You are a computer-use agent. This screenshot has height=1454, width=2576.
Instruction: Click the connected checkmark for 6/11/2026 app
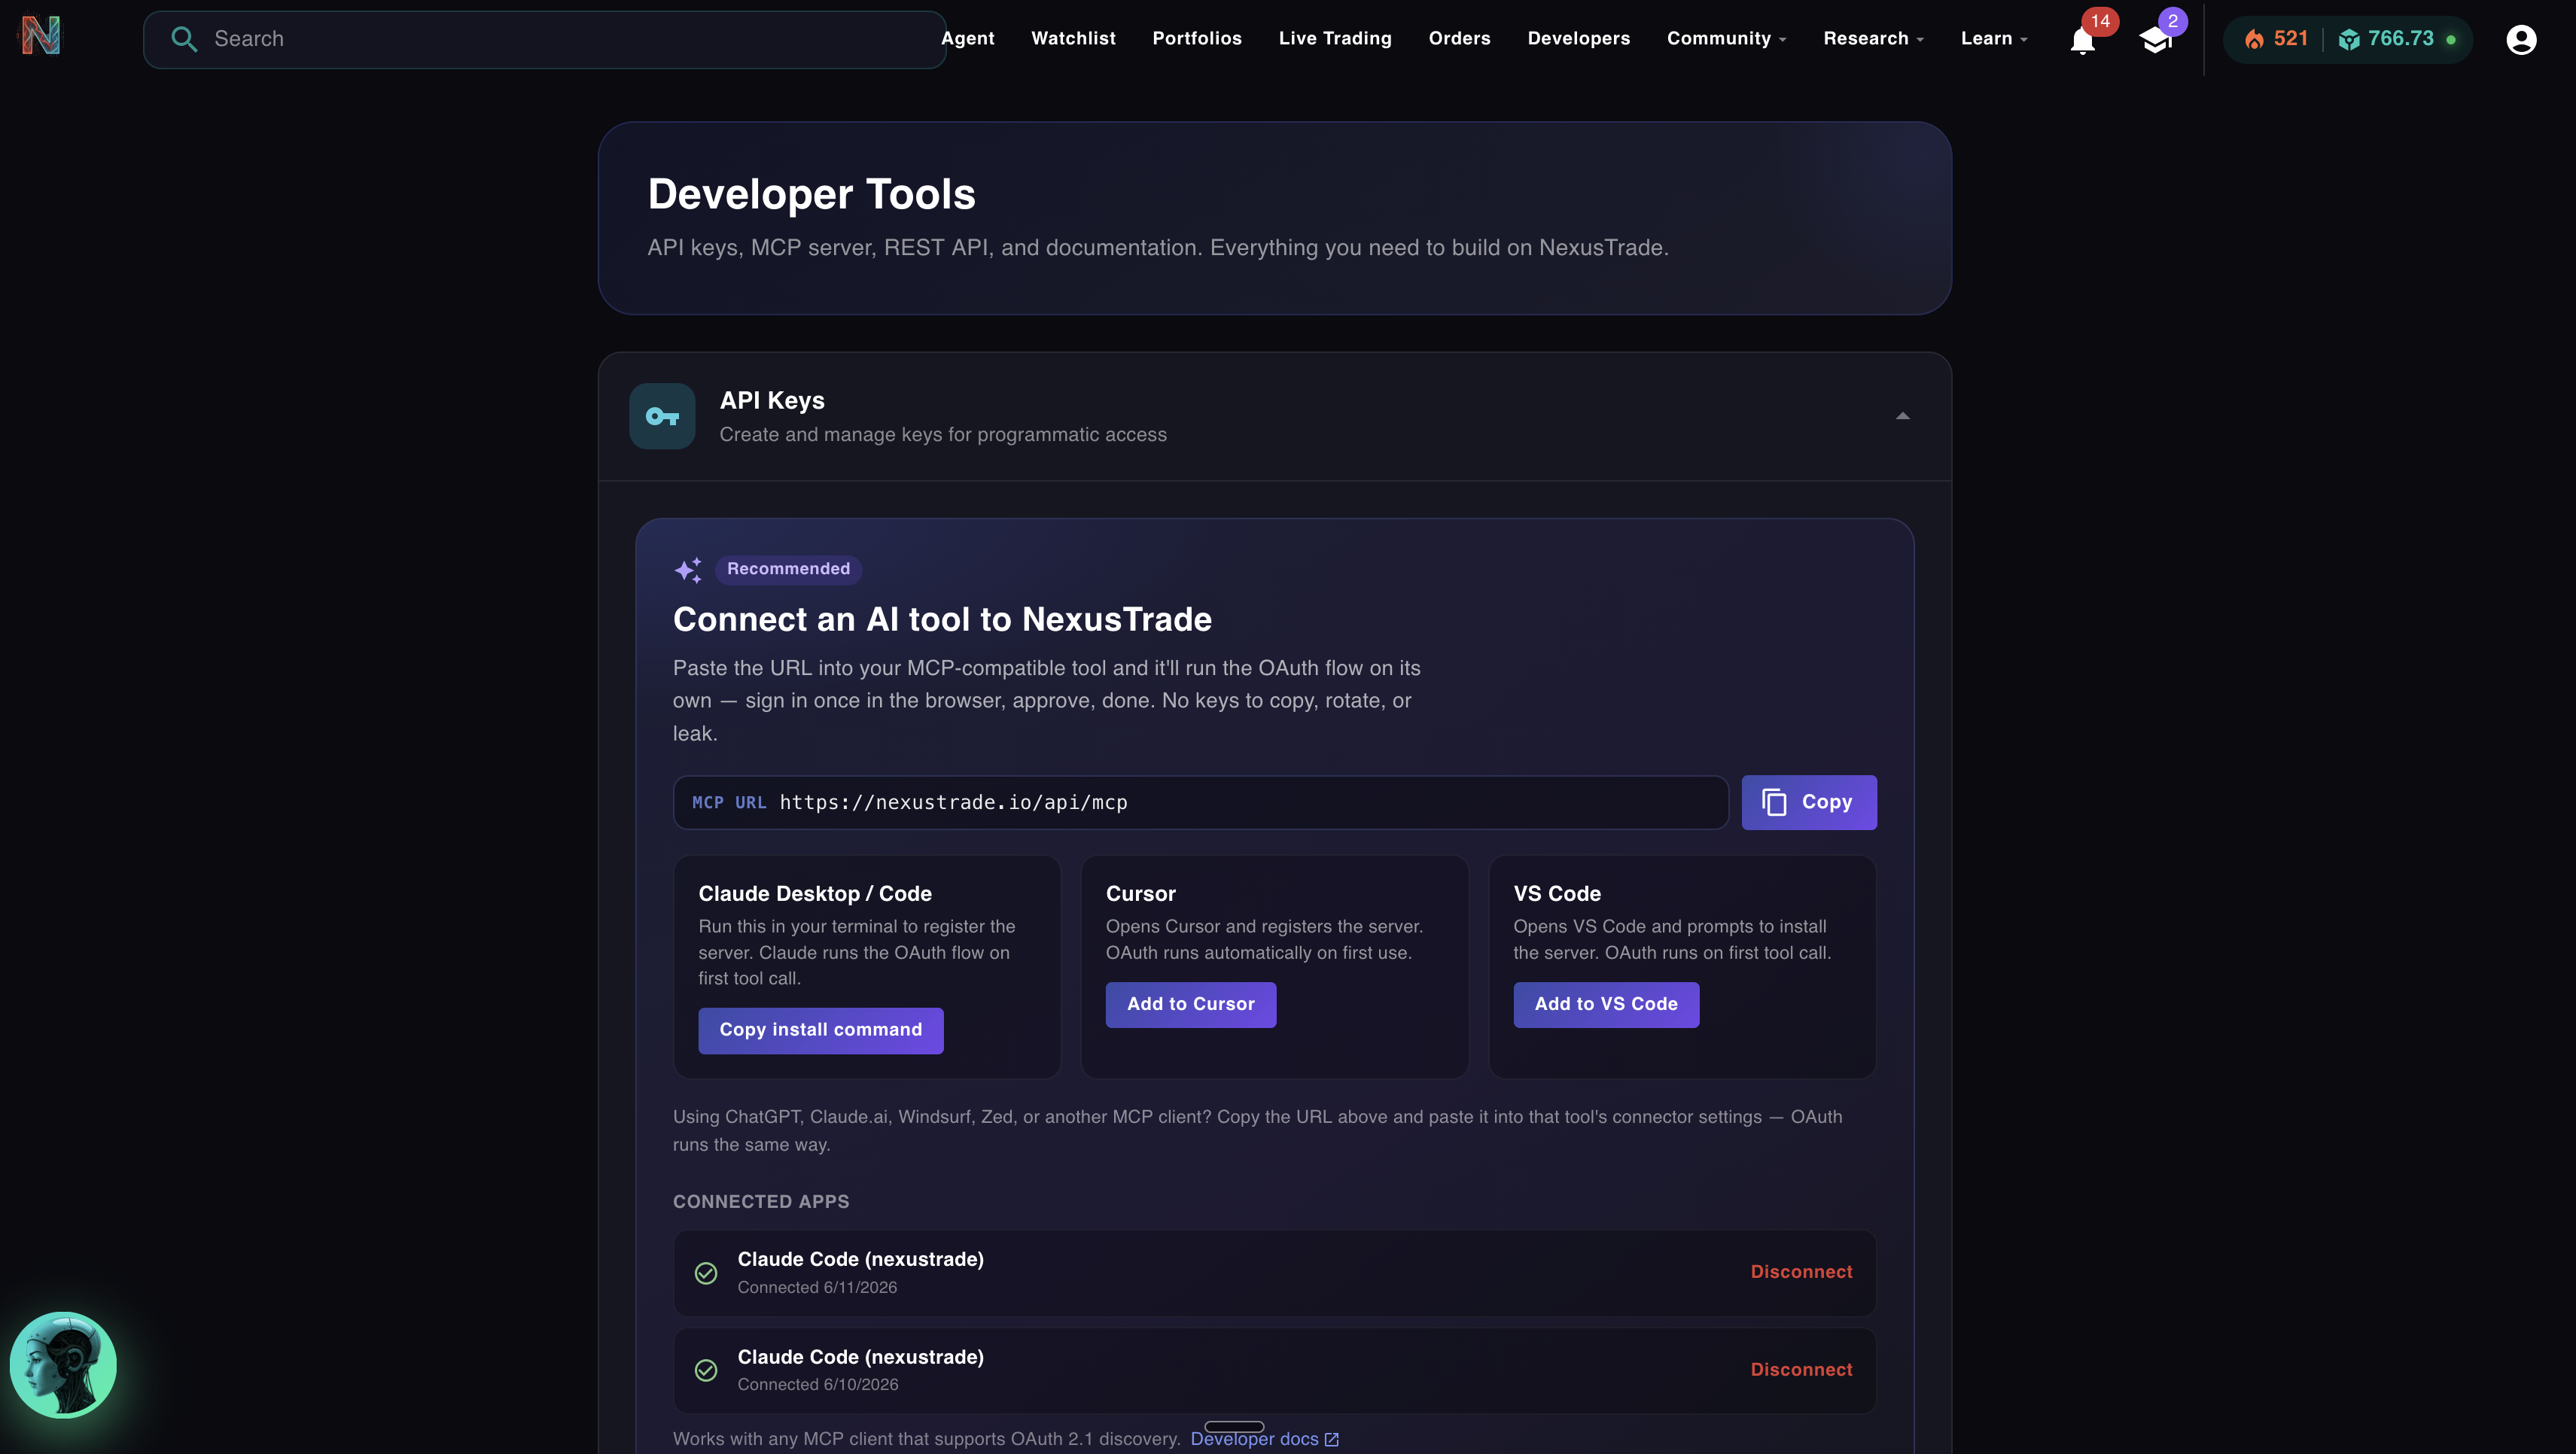point(706,1273)
